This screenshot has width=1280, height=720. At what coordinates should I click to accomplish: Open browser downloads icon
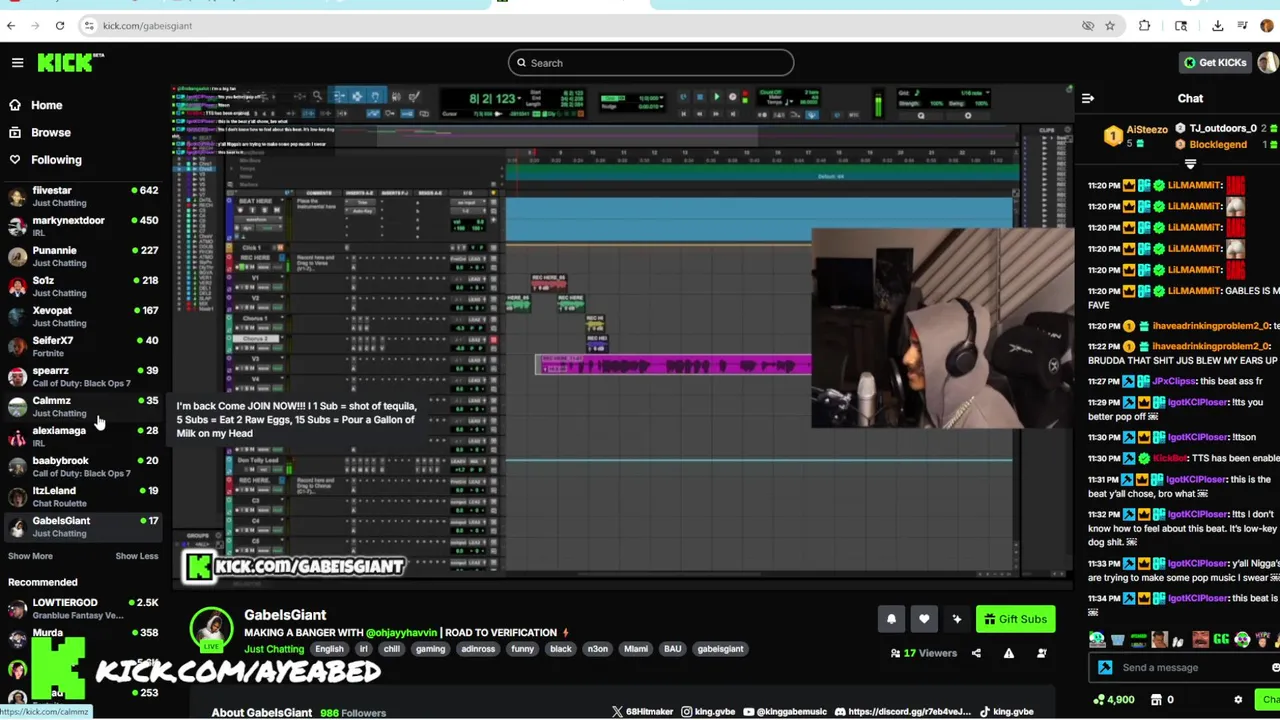pos(1217,26)
